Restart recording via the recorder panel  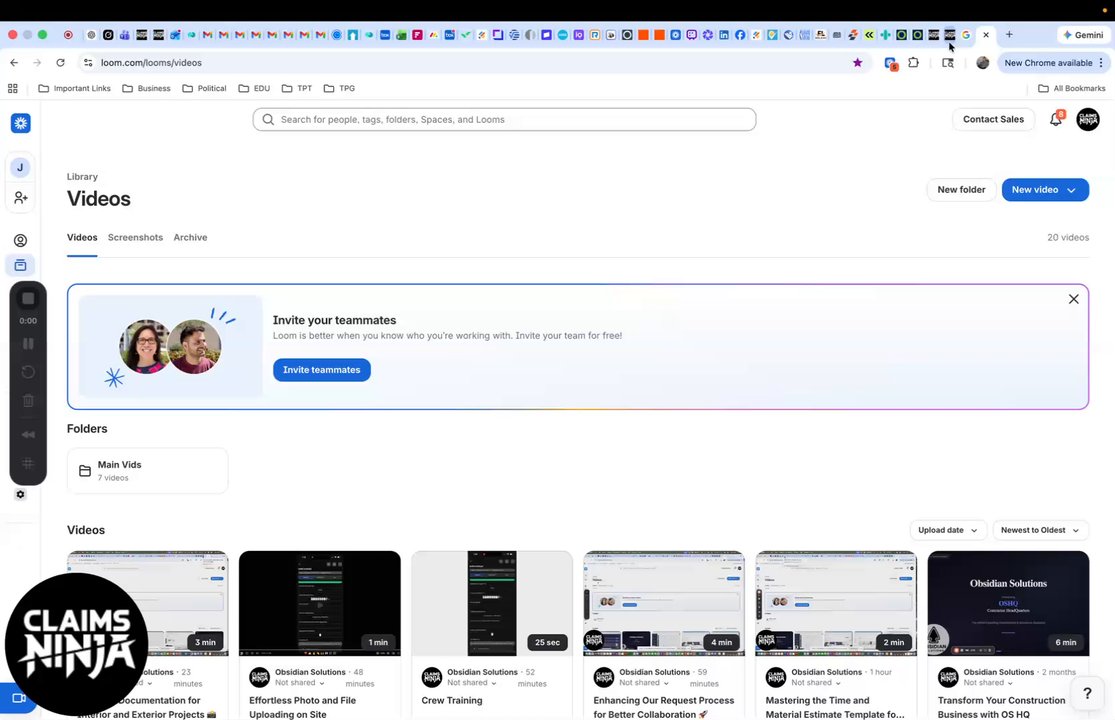(28, 372)
